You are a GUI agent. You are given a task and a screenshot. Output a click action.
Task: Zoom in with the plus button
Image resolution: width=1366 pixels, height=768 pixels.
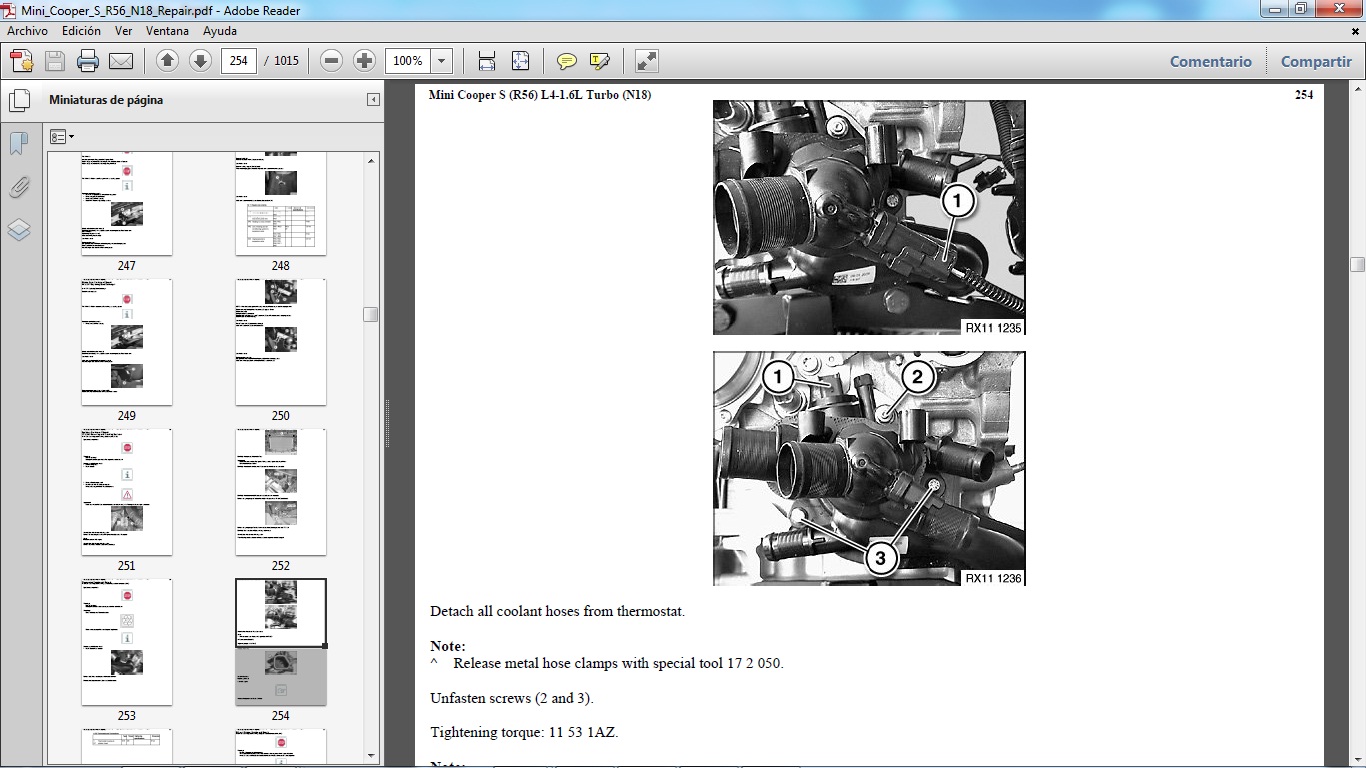365,61
